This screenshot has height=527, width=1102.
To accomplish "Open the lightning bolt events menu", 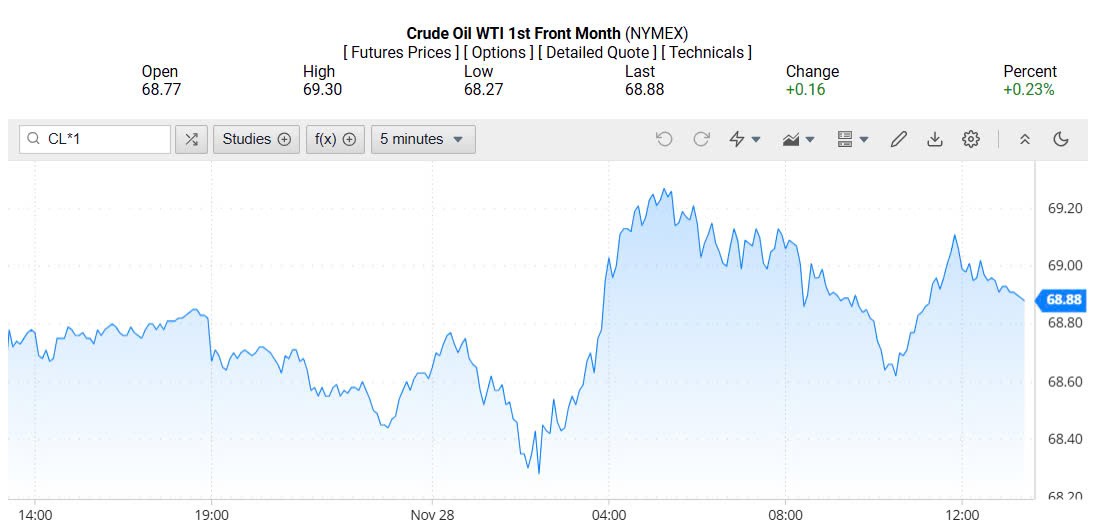I will coord(744,139).
